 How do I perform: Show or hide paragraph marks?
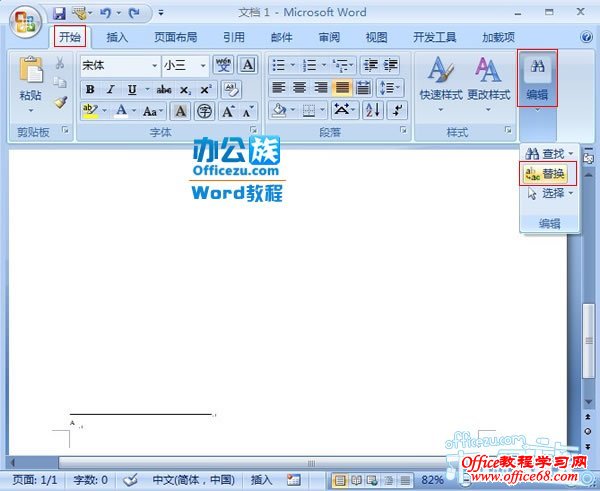pos(397,111)
